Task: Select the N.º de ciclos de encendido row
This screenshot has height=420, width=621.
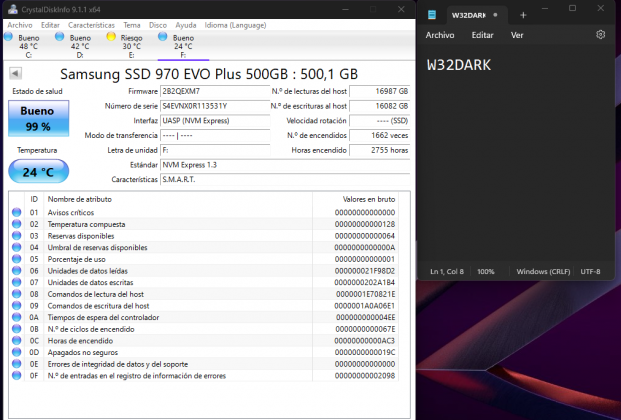Action: click(x=204, y=329)
